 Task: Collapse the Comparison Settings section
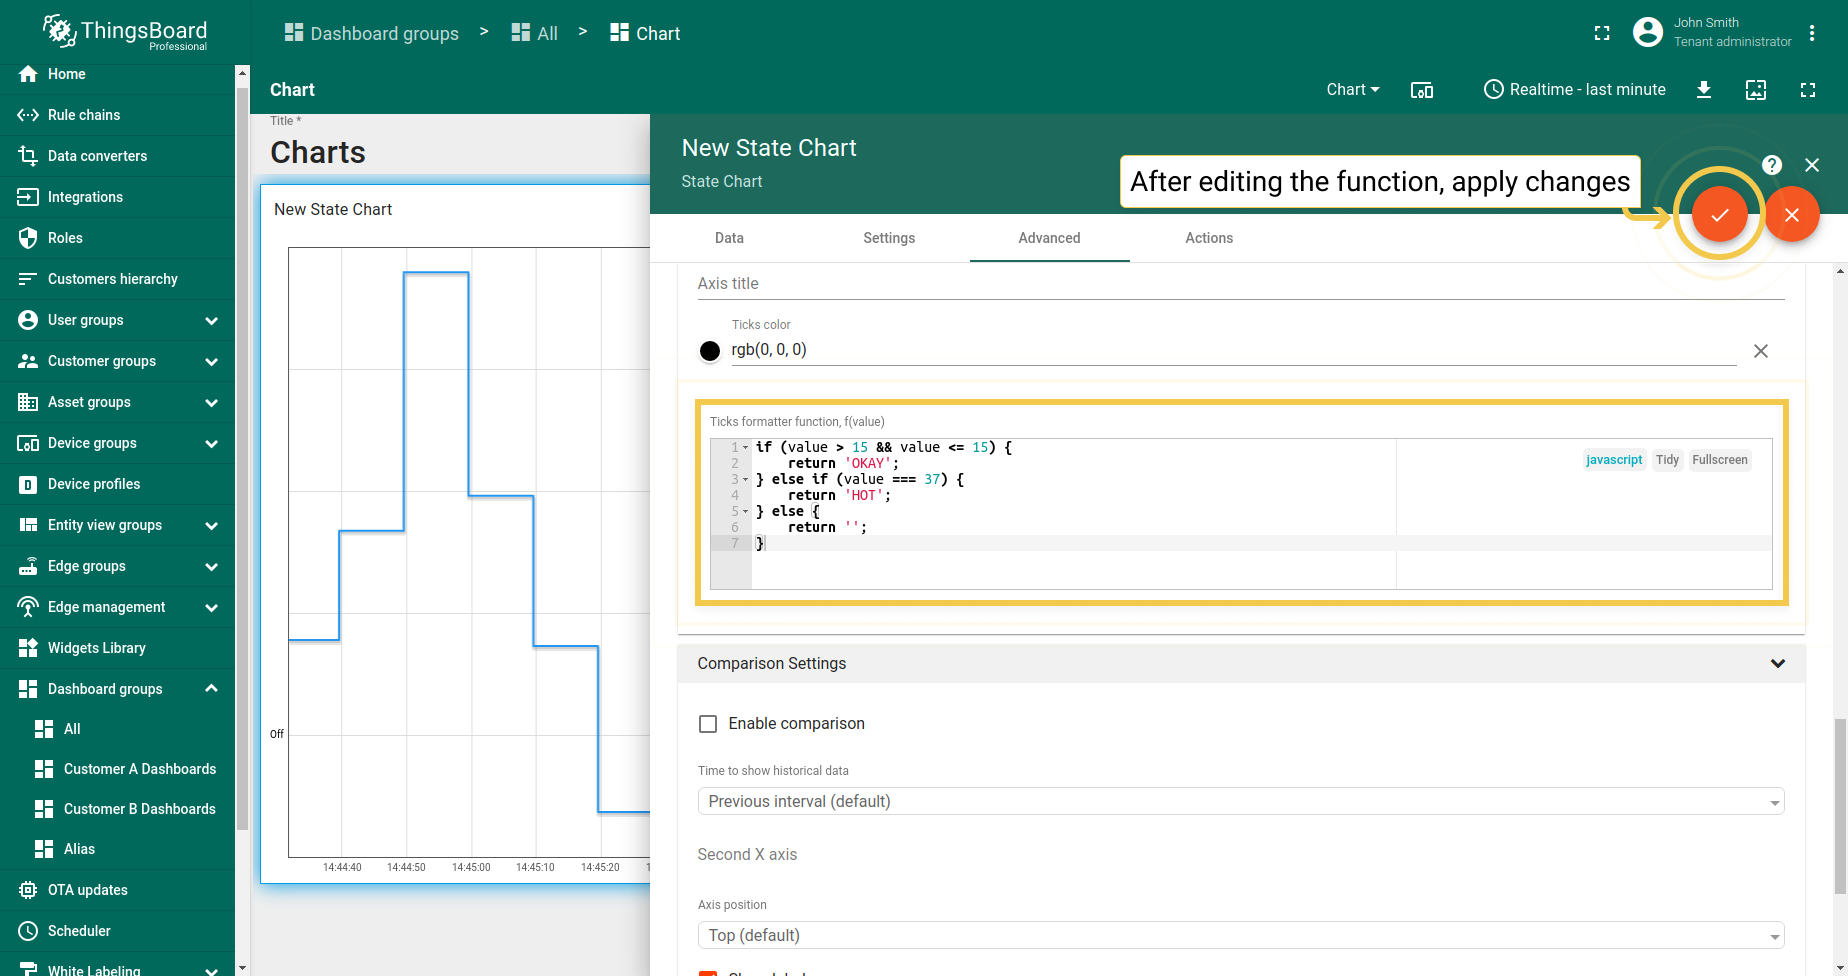tap(1777, 664)
